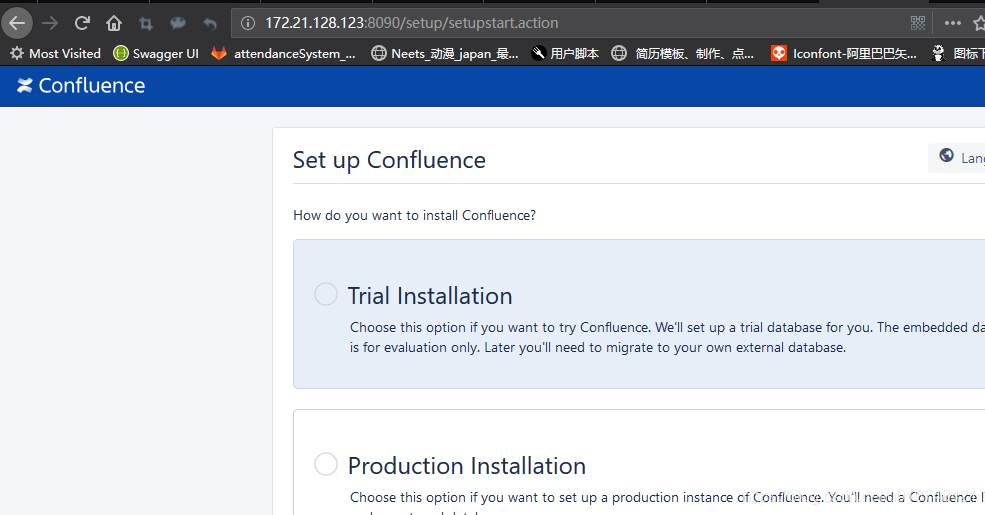Click the "How do you want to install Confluence?" text
Screen dimensions: 985x515
tap(415, 215)
